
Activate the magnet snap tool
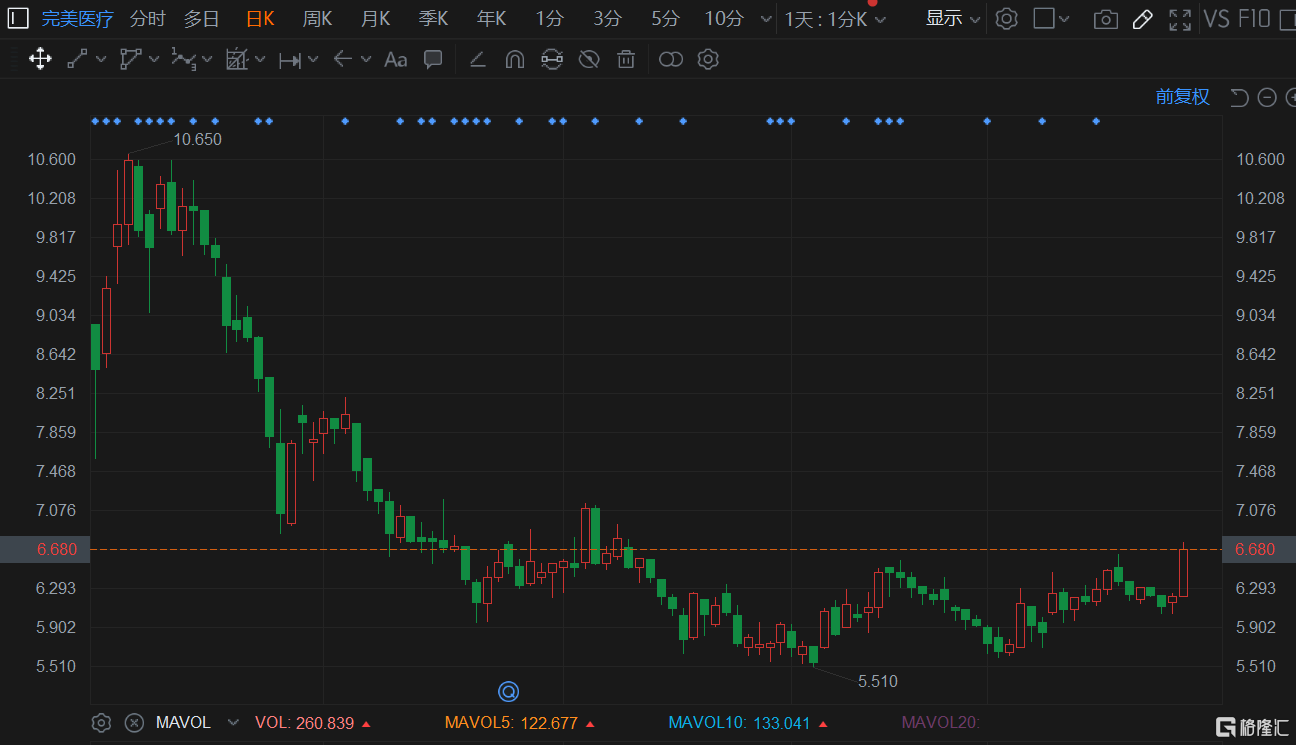(x=514, y=59)
